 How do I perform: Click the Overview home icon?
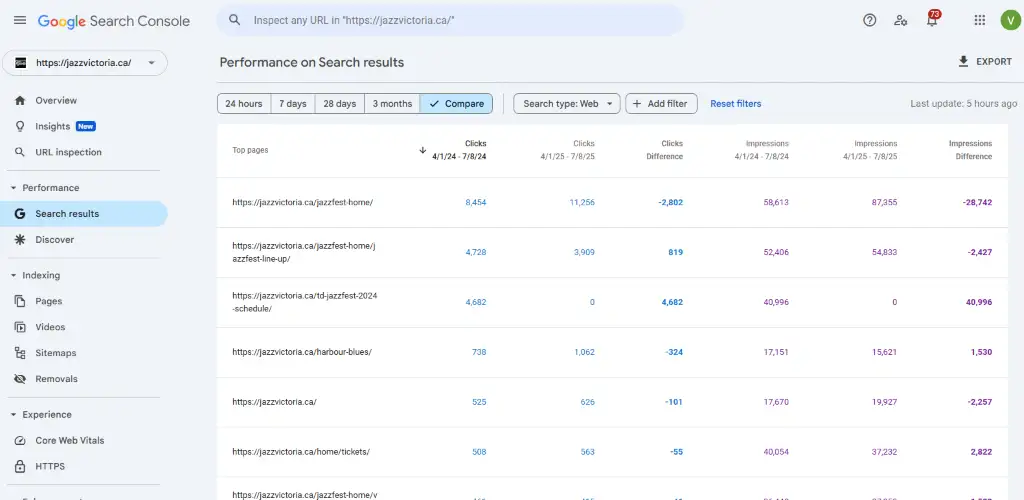[20, 101]
